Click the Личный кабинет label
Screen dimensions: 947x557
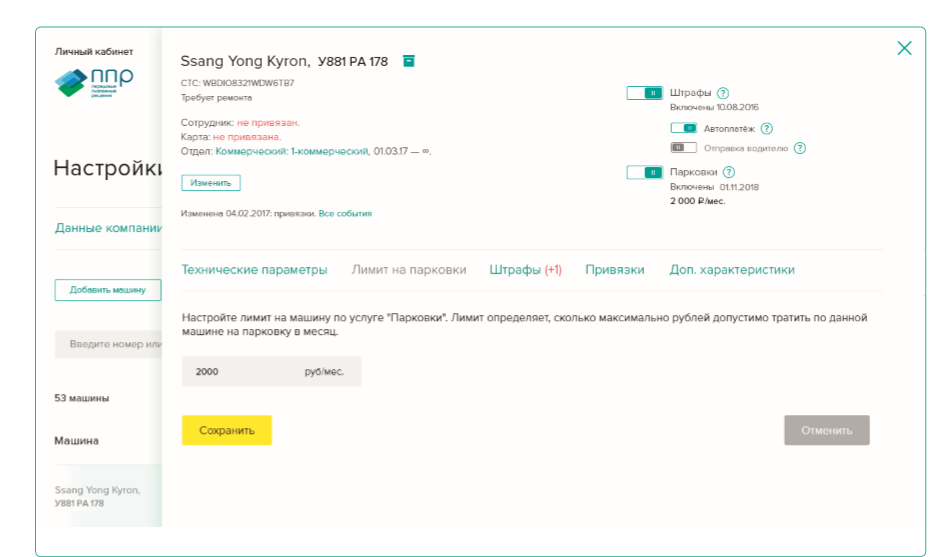(x=94, y=51)
